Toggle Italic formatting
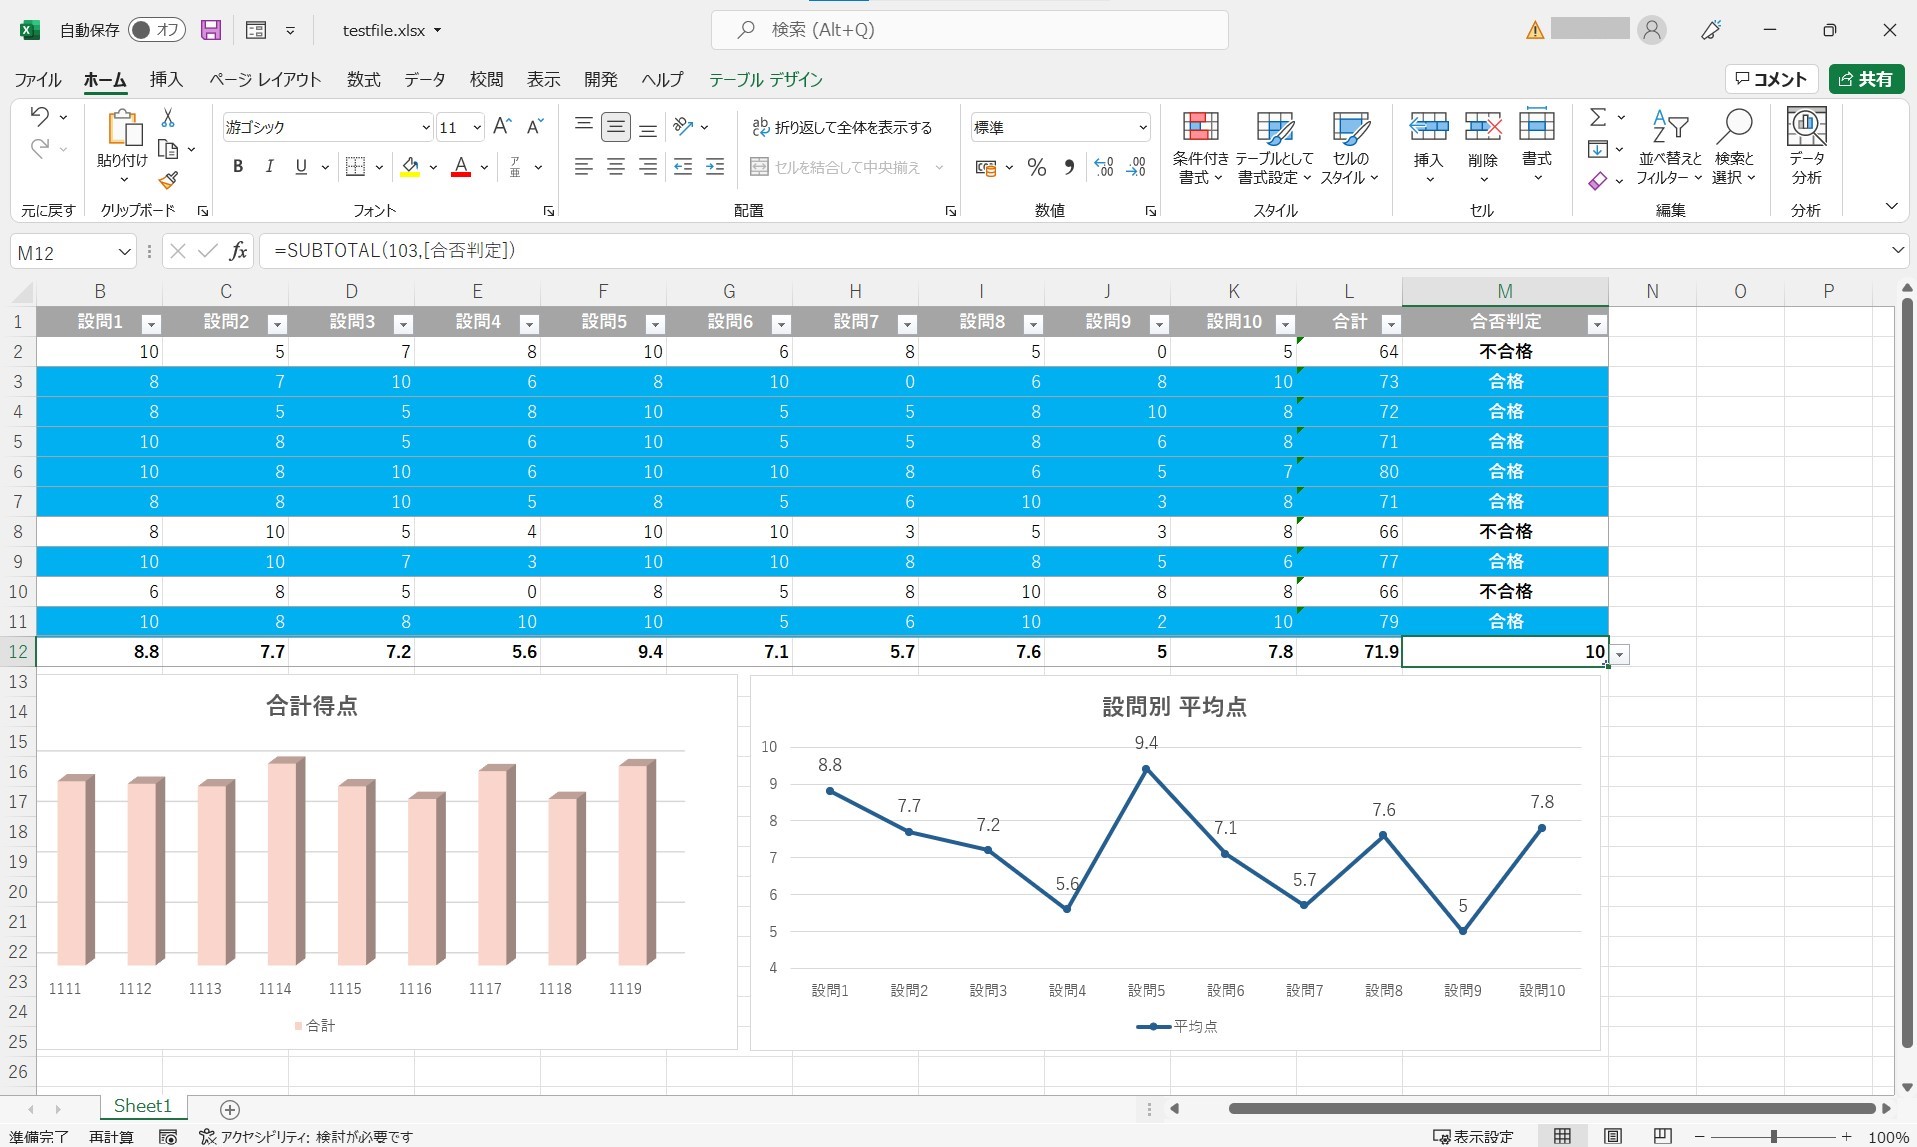The image size is (1917, 1147). [x=269, y=167]
